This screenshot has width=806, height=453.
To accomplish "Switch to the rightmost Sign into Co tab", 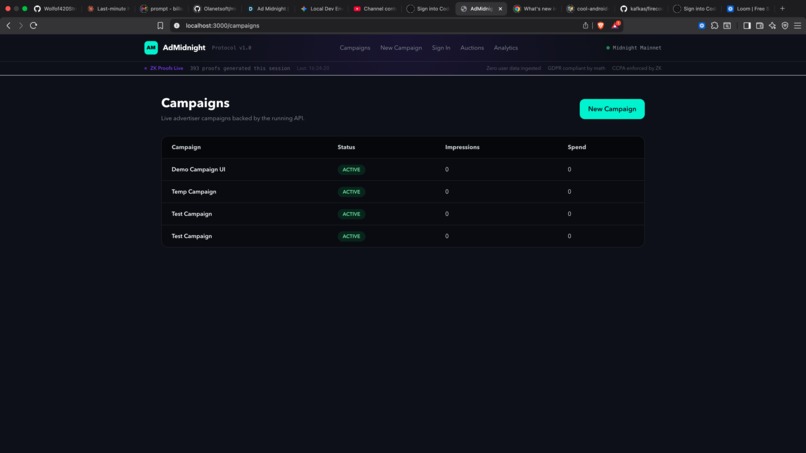I will coord(694,9).
